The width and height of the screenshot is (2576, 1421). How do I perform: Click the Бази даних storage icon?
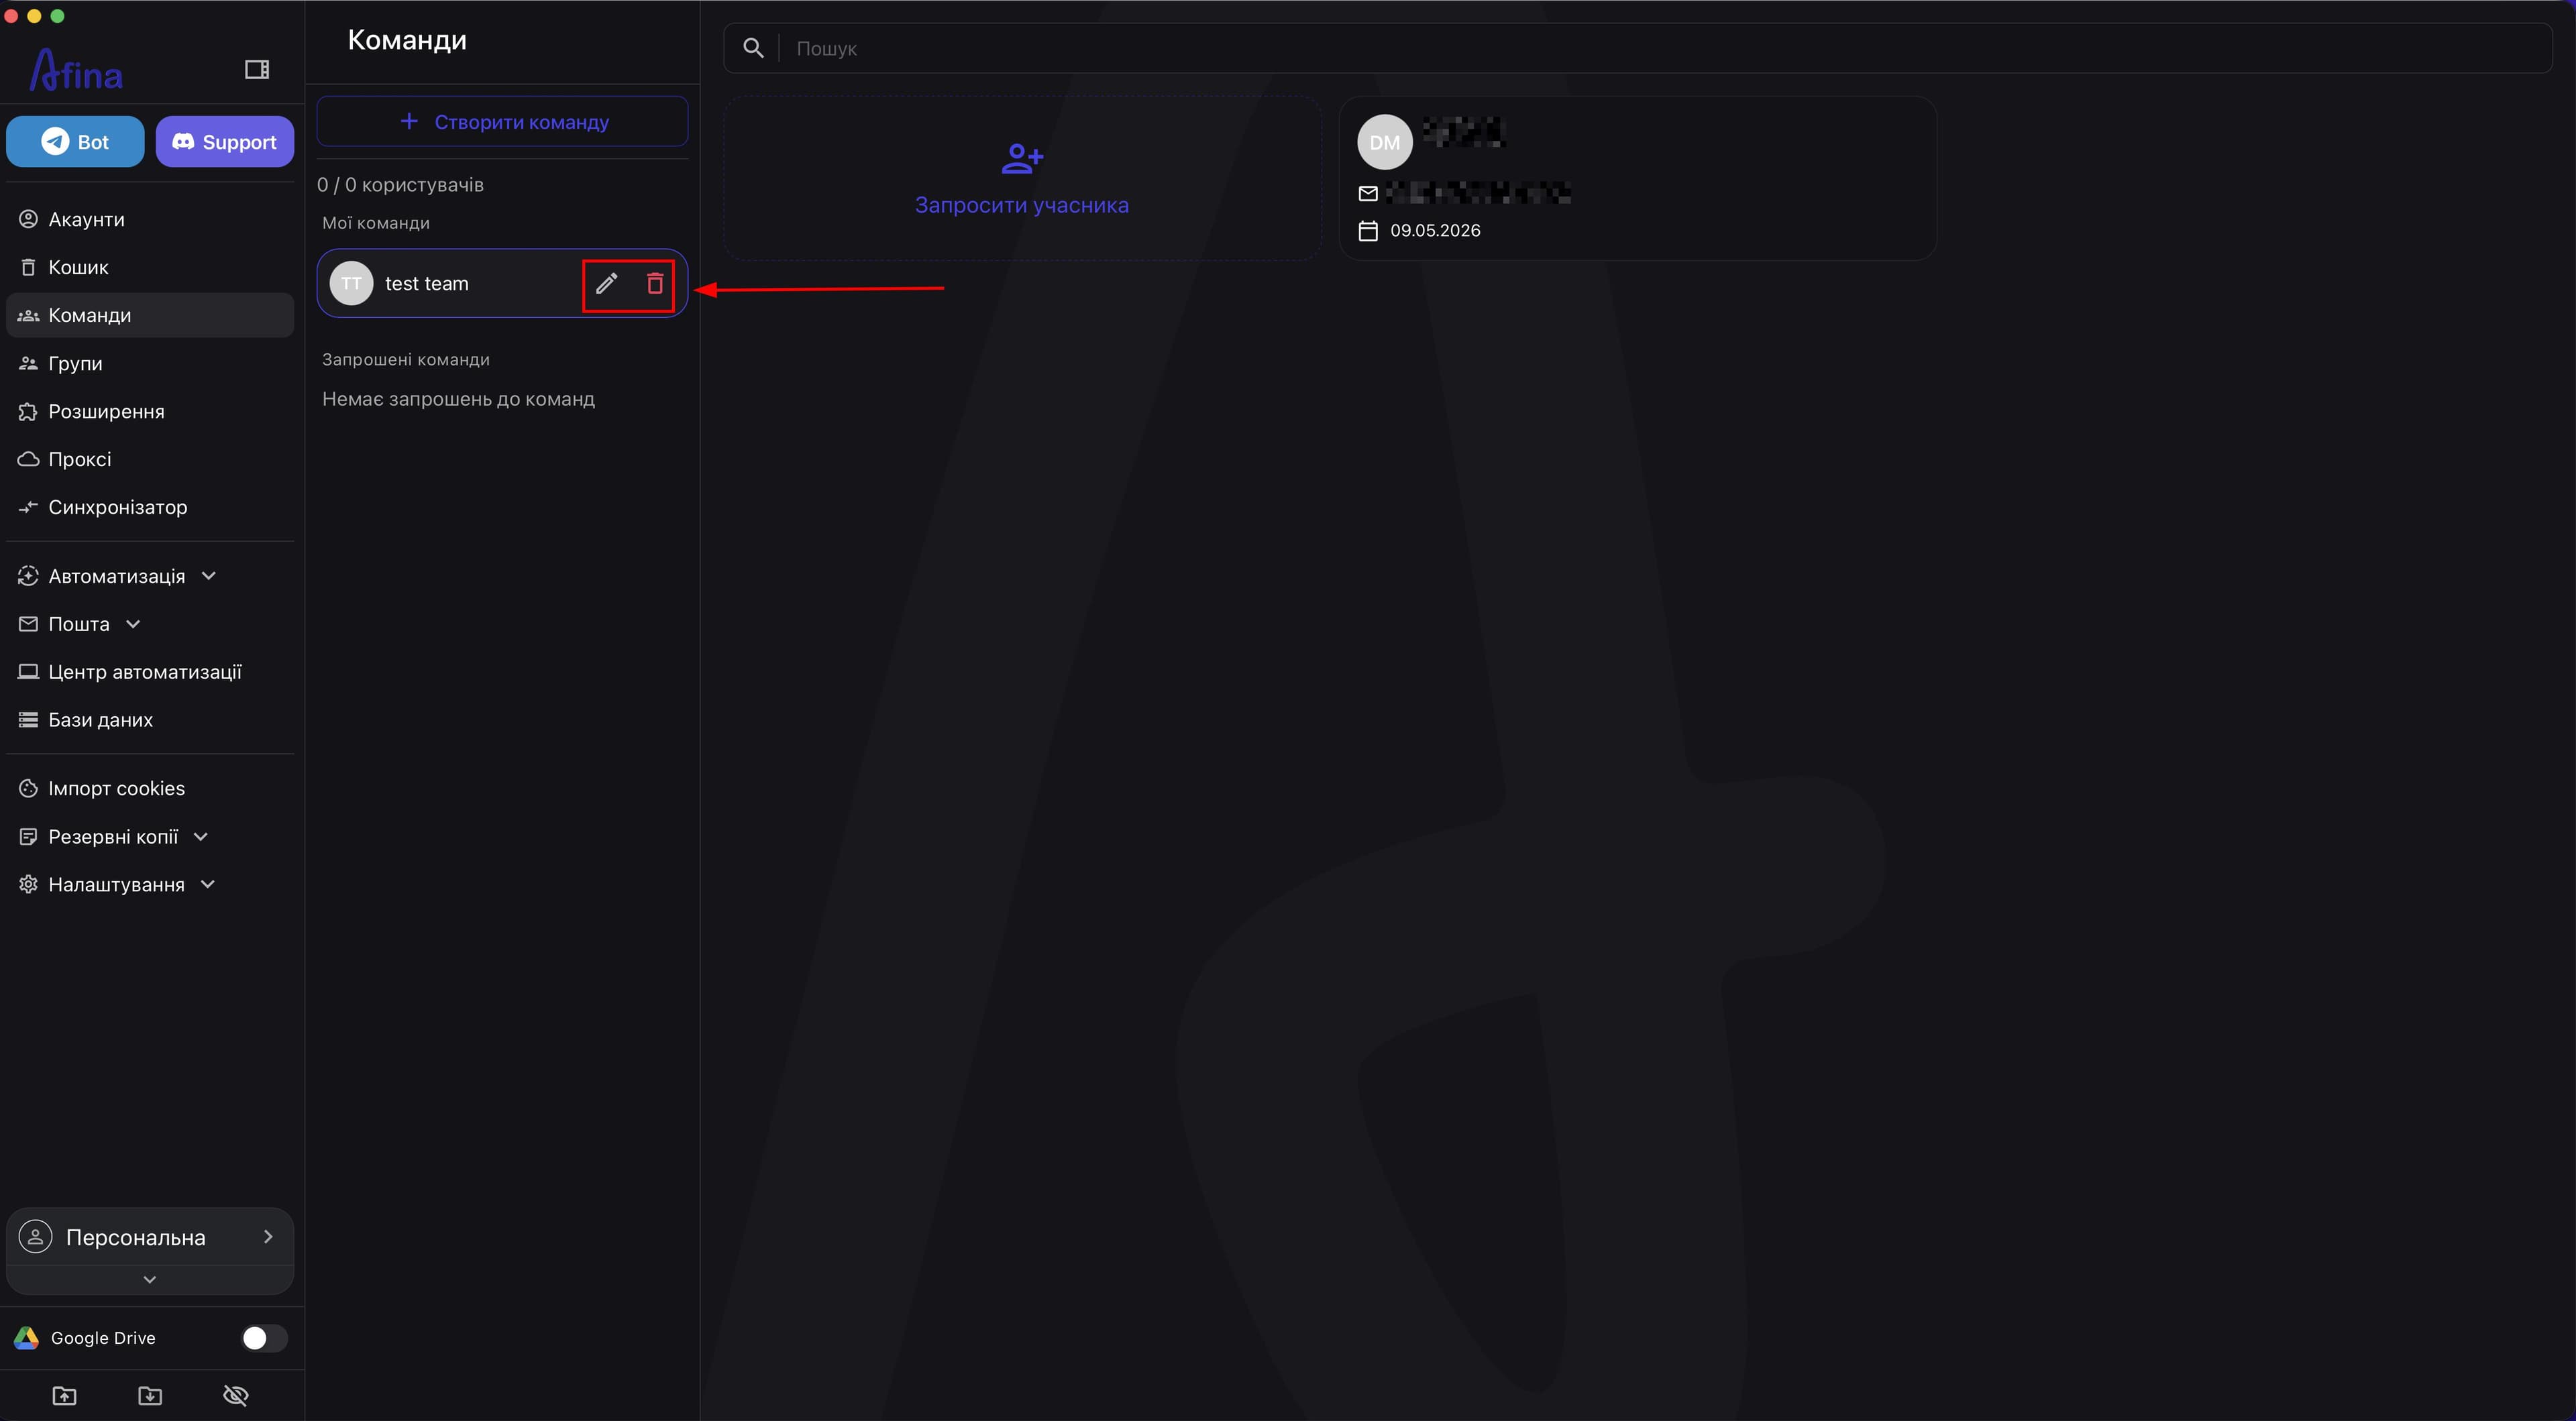coord(28,720)
